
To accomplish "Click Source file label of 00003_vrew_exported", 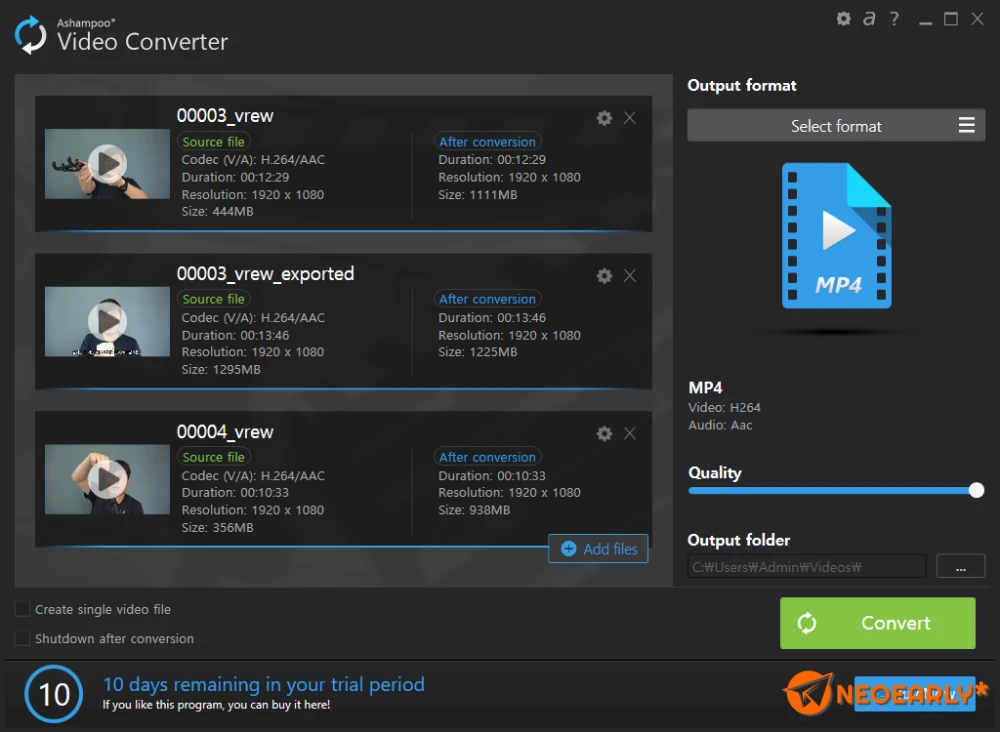I will (x=214, y=299).
